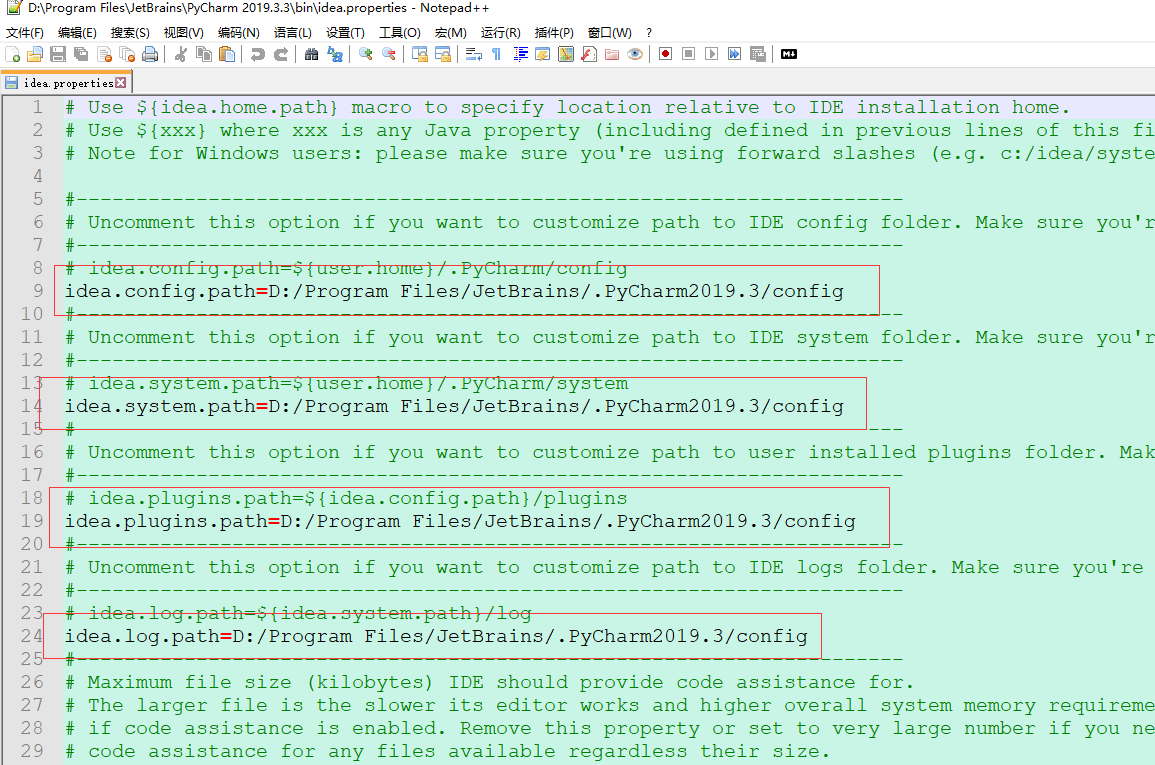Show the Document Map panel
1155x765 pixels.
566,54
